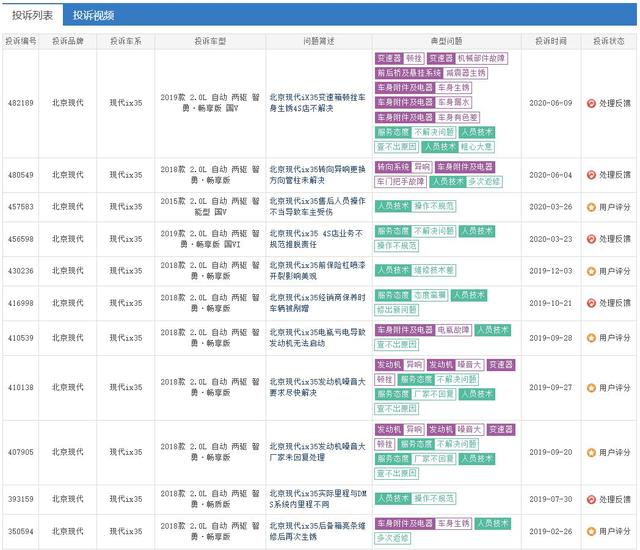Click 用户评分 icon for complaint 457583
The image size is (640, 550).
[x=591, y=207]
